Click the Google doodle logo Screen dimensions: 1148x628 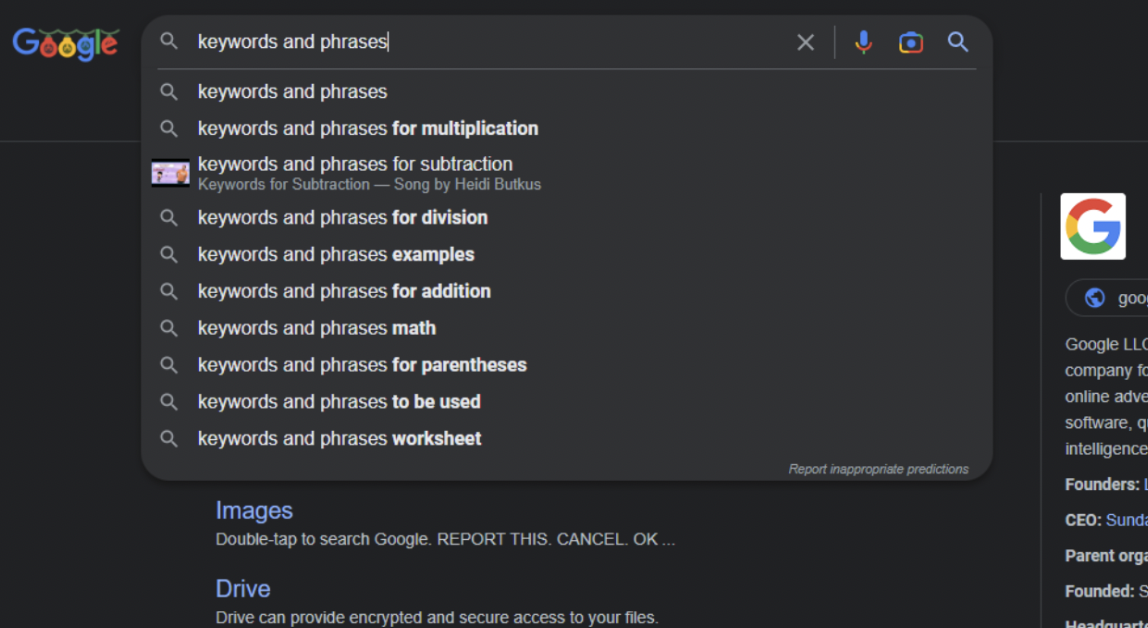(x=64, y=42)
